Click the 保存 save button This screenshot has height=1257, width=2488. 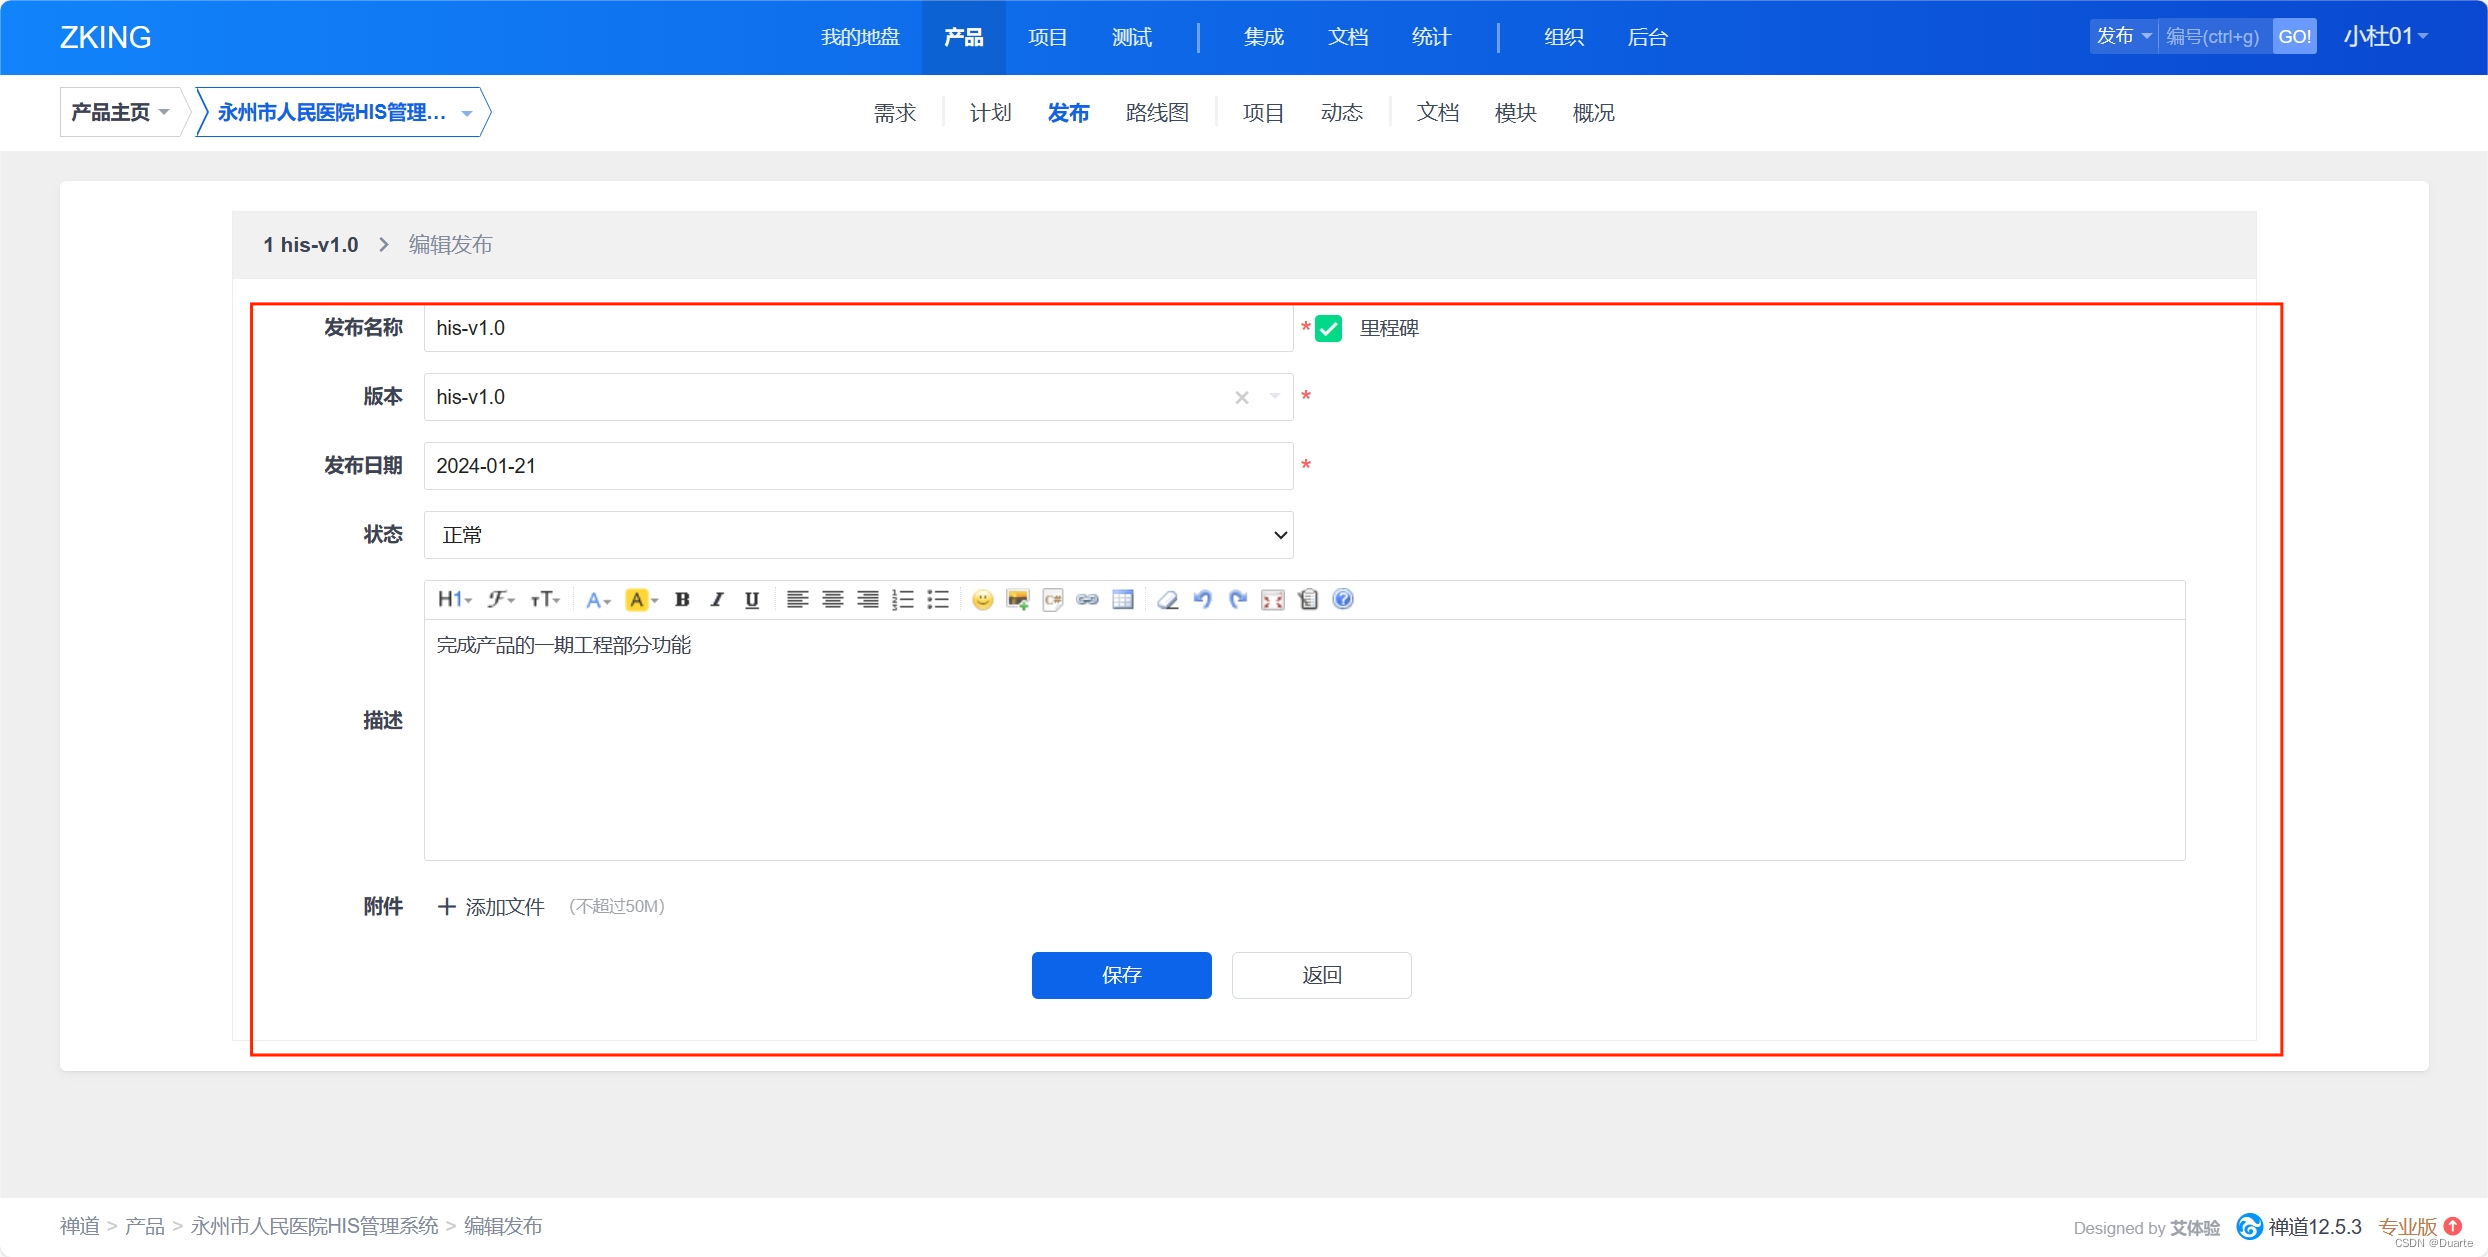point(1121,975)
